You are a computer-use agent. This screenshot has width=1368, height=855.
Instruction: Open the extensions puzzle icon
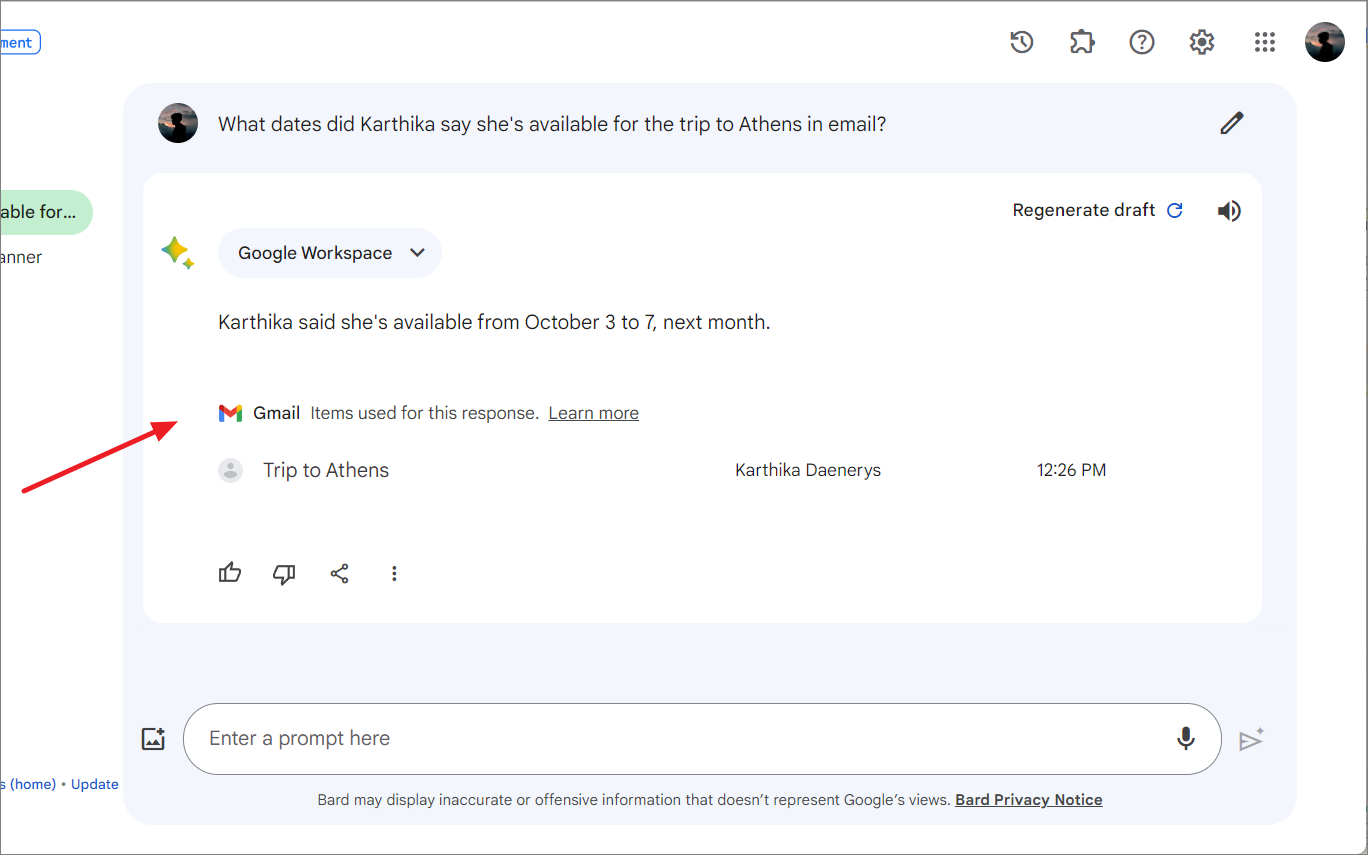(x=1082, y=42)
